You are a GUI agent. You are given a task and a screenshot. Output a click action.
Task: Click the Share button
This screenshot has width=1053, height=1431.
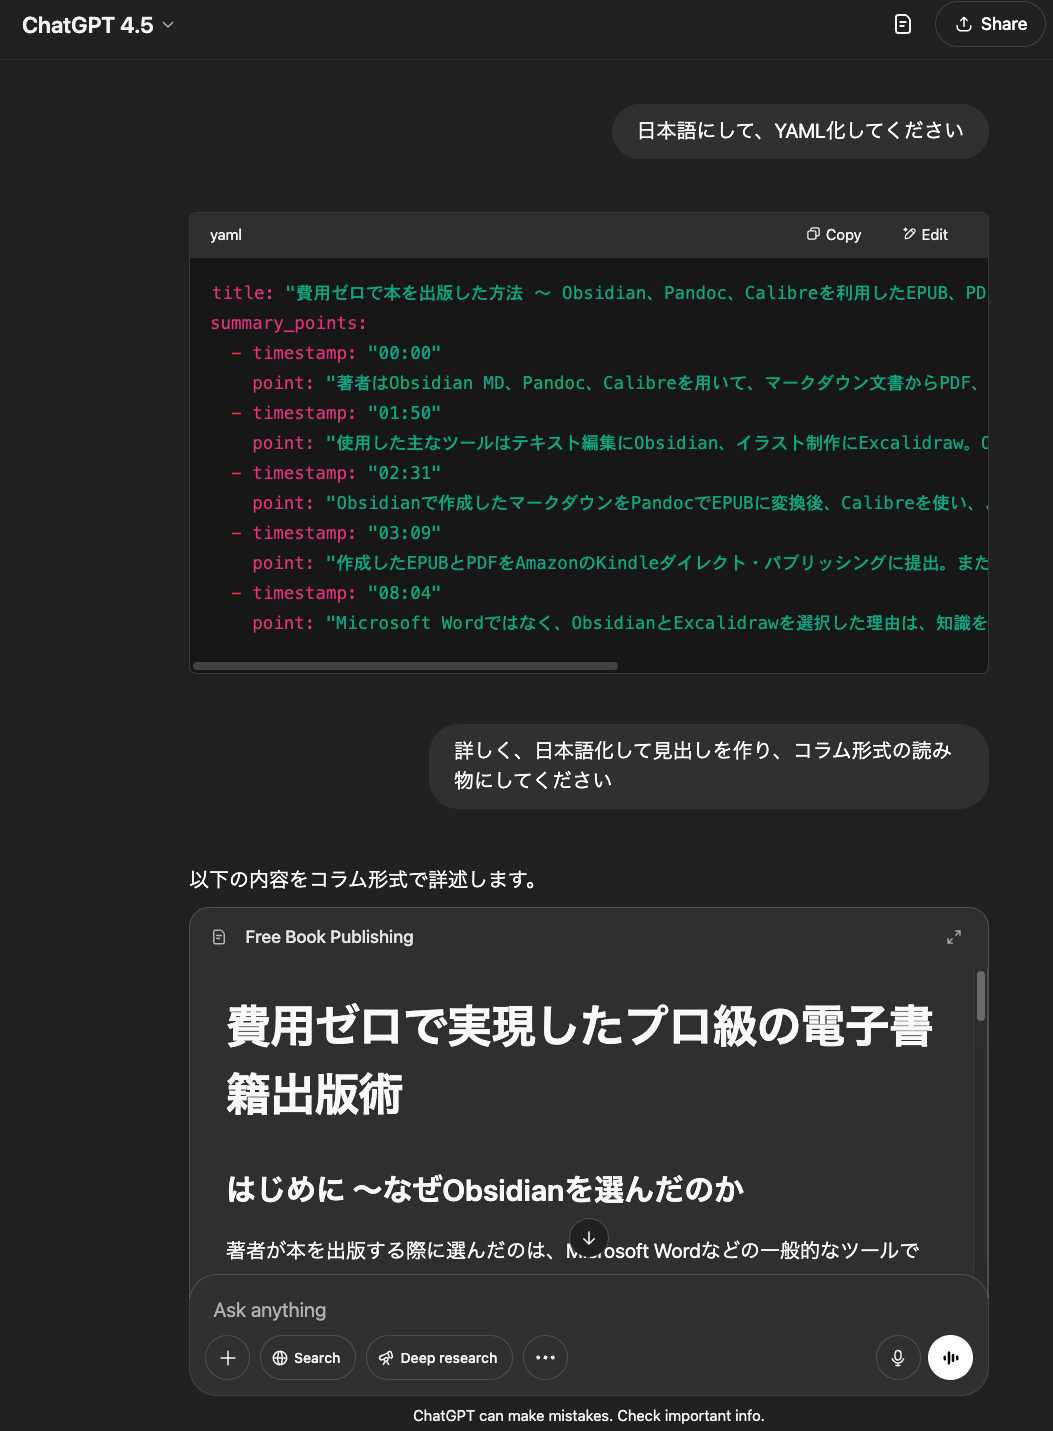pyautogui.click(x=990, y=25)
